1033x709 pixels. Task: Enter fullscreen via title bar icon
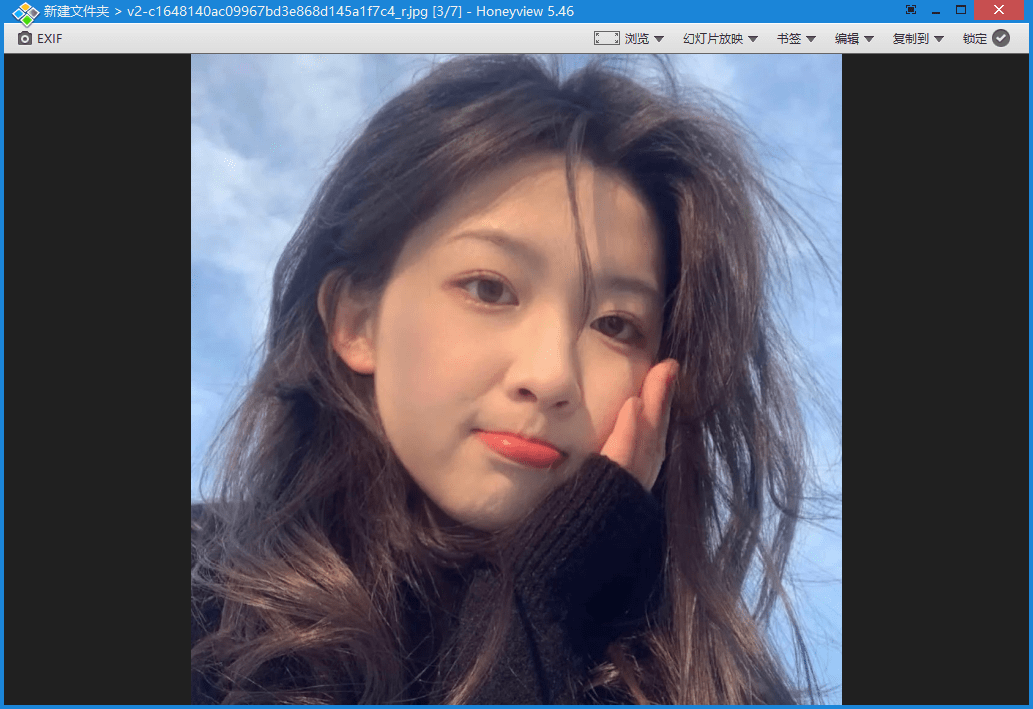pos(910,10)
